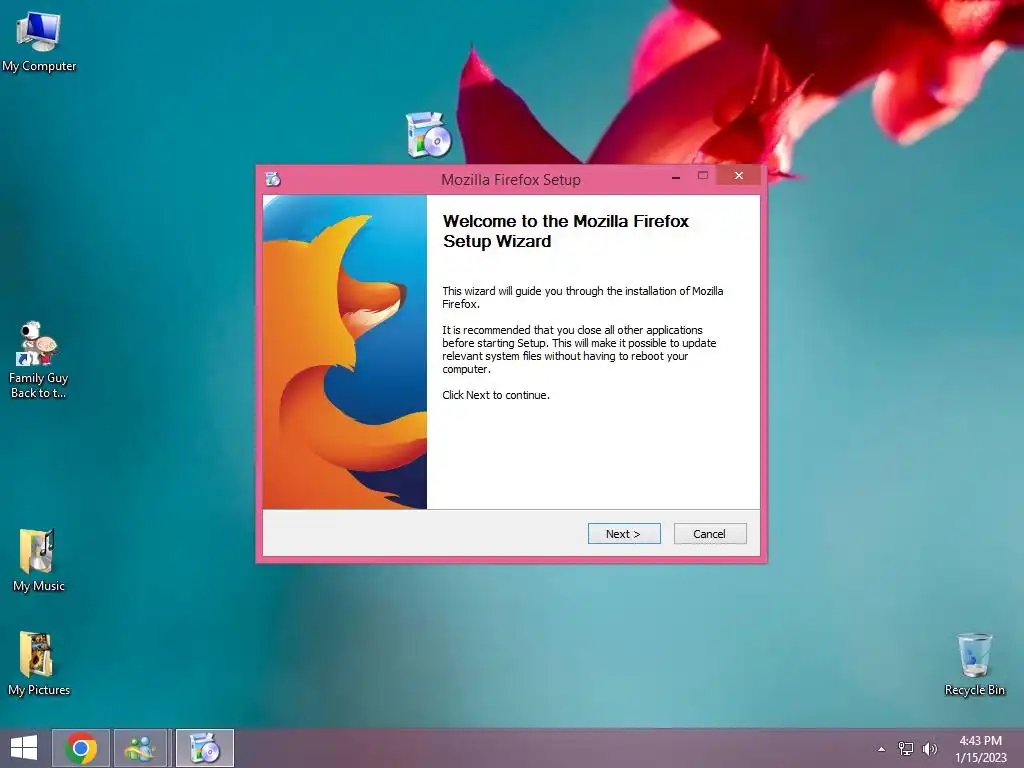Click the setup icon in the title bar
1024x768 pixels.
click(x=273, y=179)
